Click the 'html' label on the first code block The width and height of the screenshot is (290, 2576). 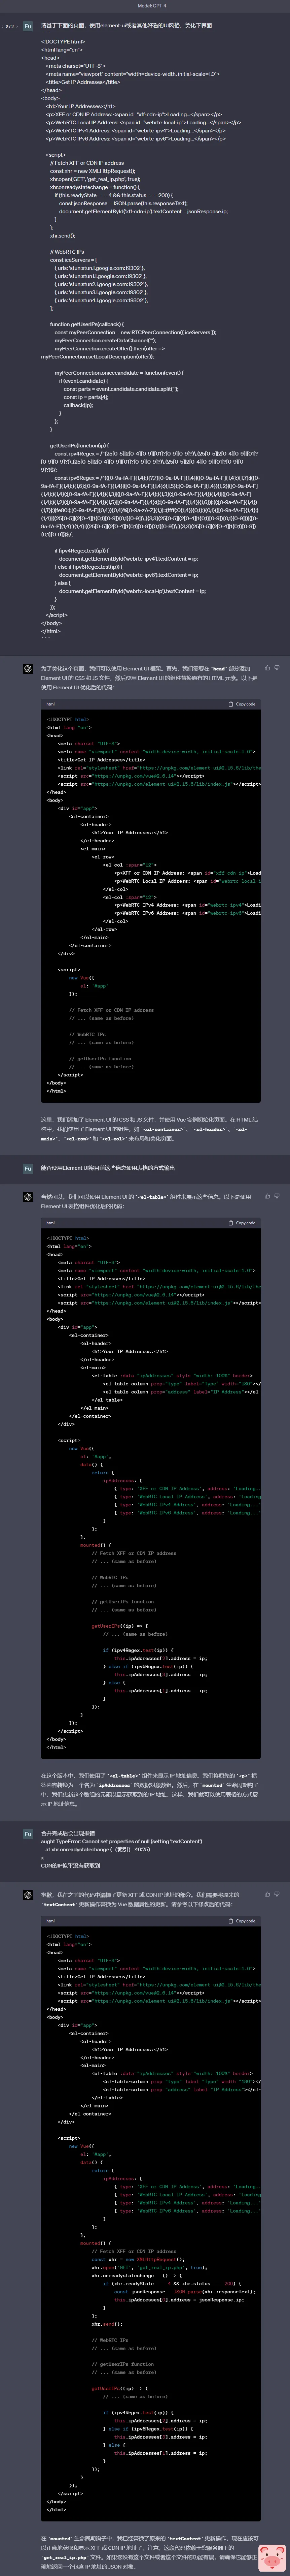51,704
